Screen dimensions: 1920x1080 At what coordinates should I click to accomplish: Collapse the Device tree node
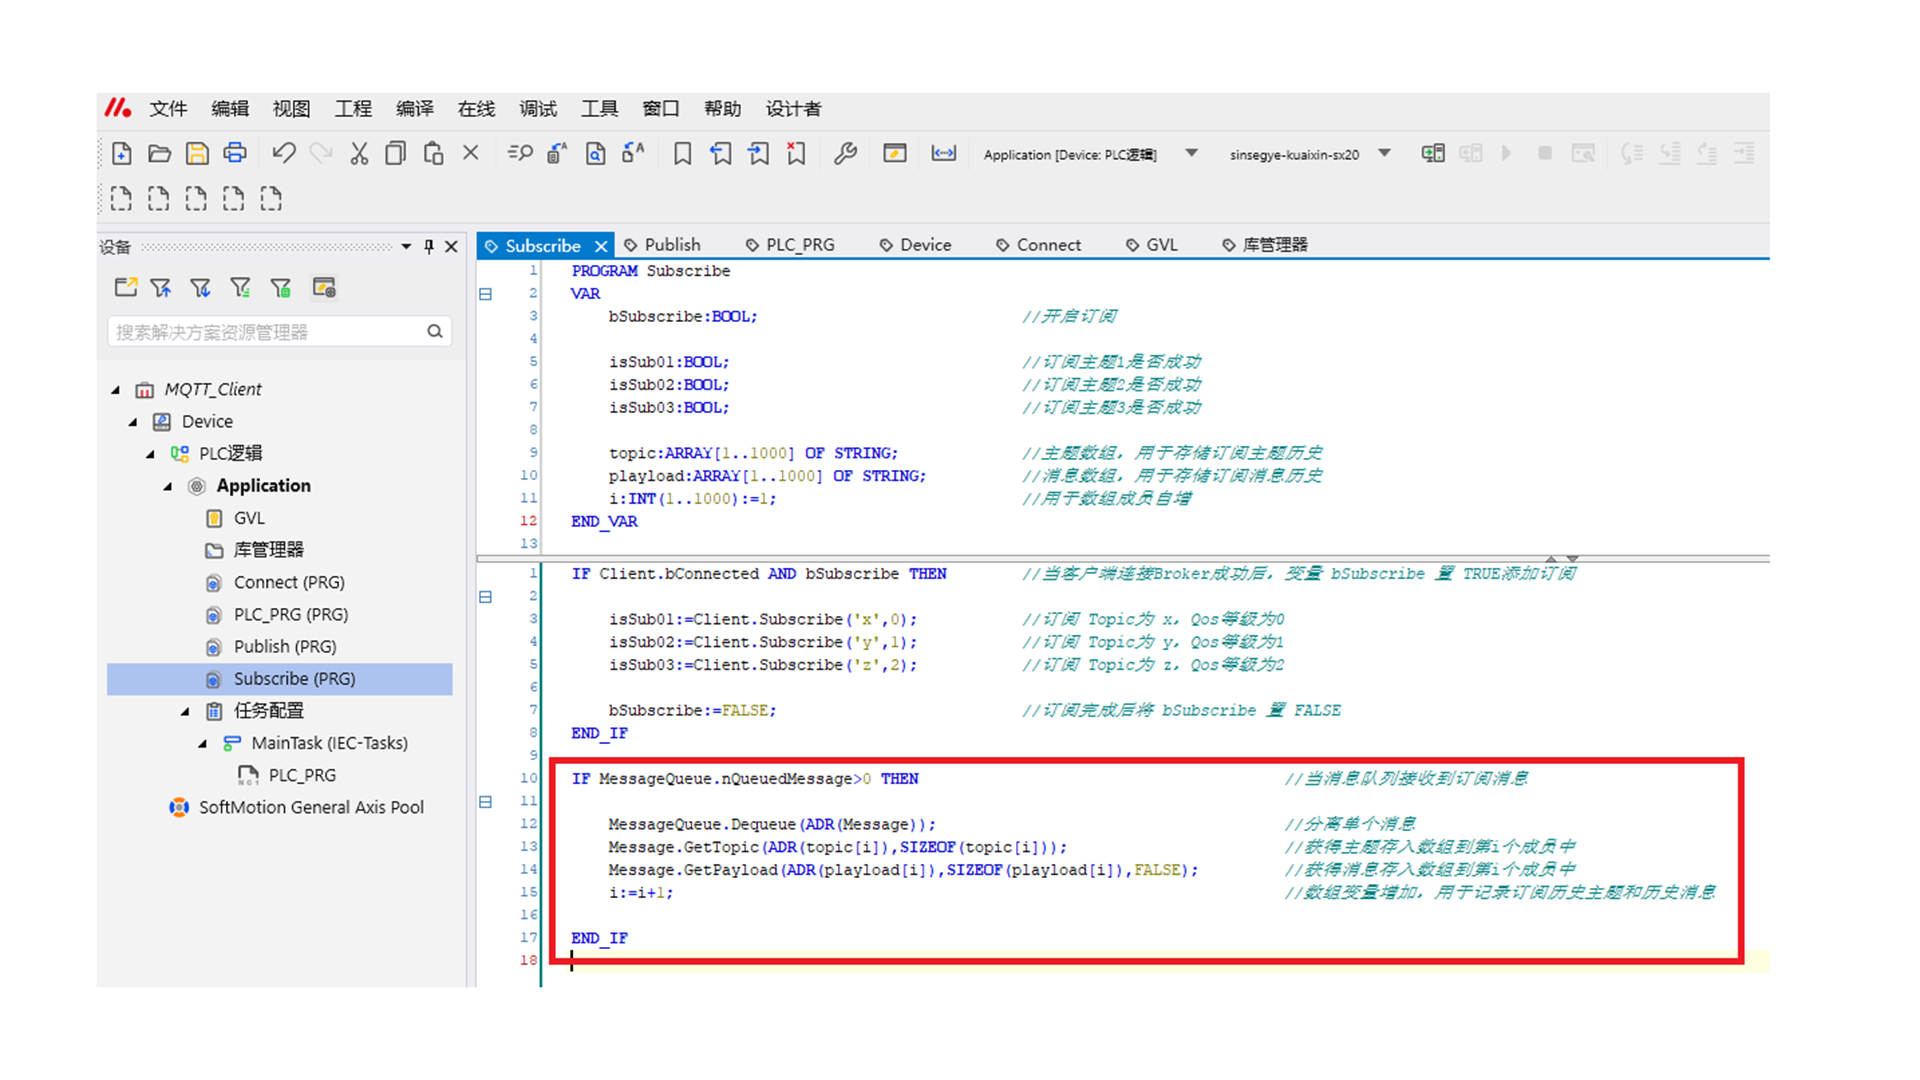[133, 422]
